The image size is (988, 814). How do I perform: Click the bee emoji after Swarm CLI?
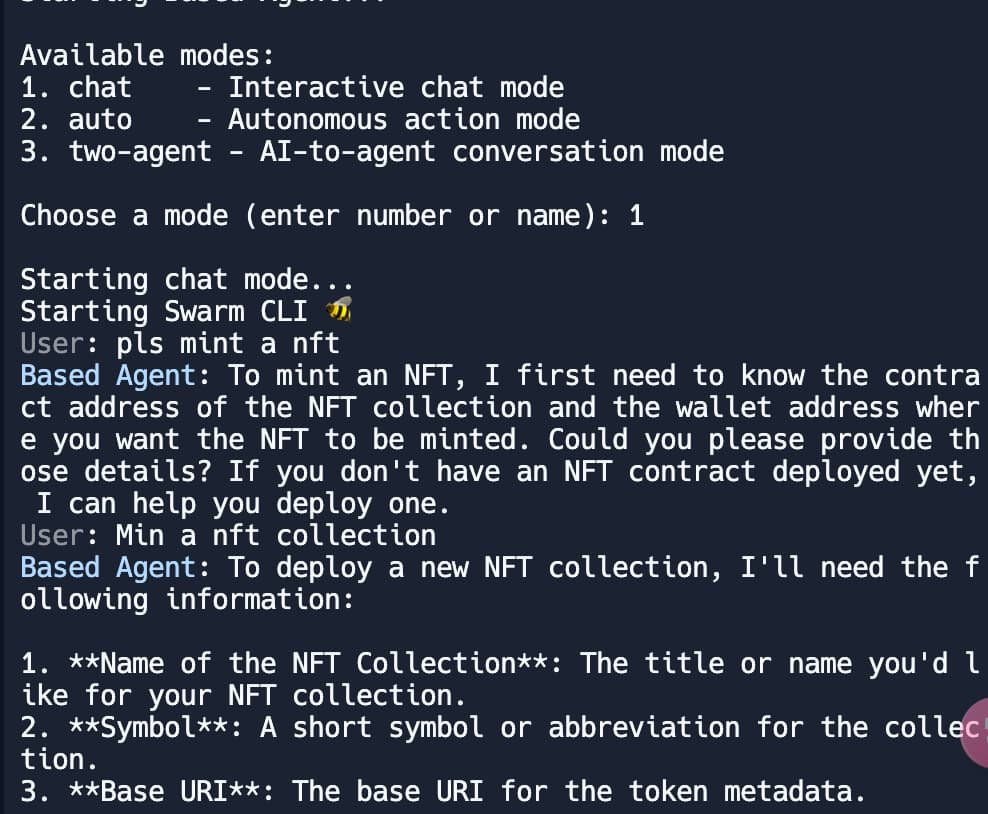[338, 310]
